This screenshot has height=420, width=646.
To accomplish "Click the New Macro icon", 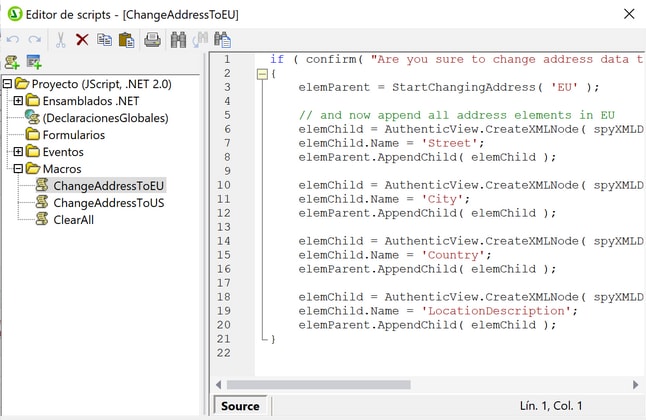I will (12, 62).
